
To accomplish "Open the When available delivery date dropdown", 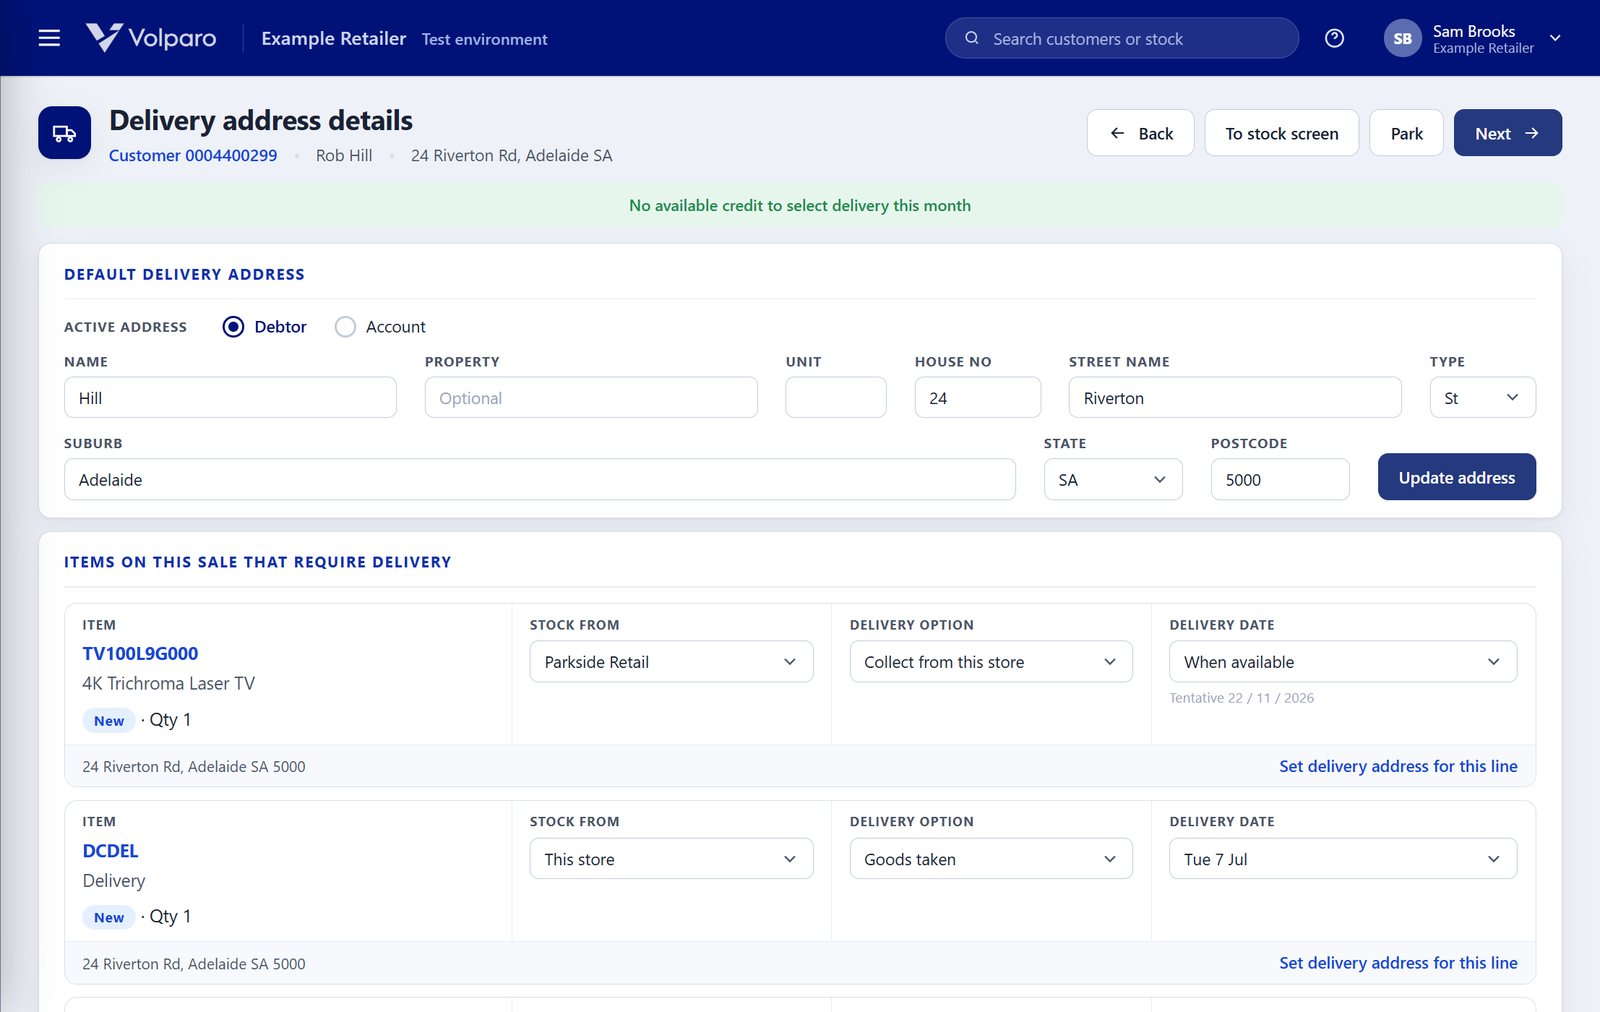I will point(1343,662).
